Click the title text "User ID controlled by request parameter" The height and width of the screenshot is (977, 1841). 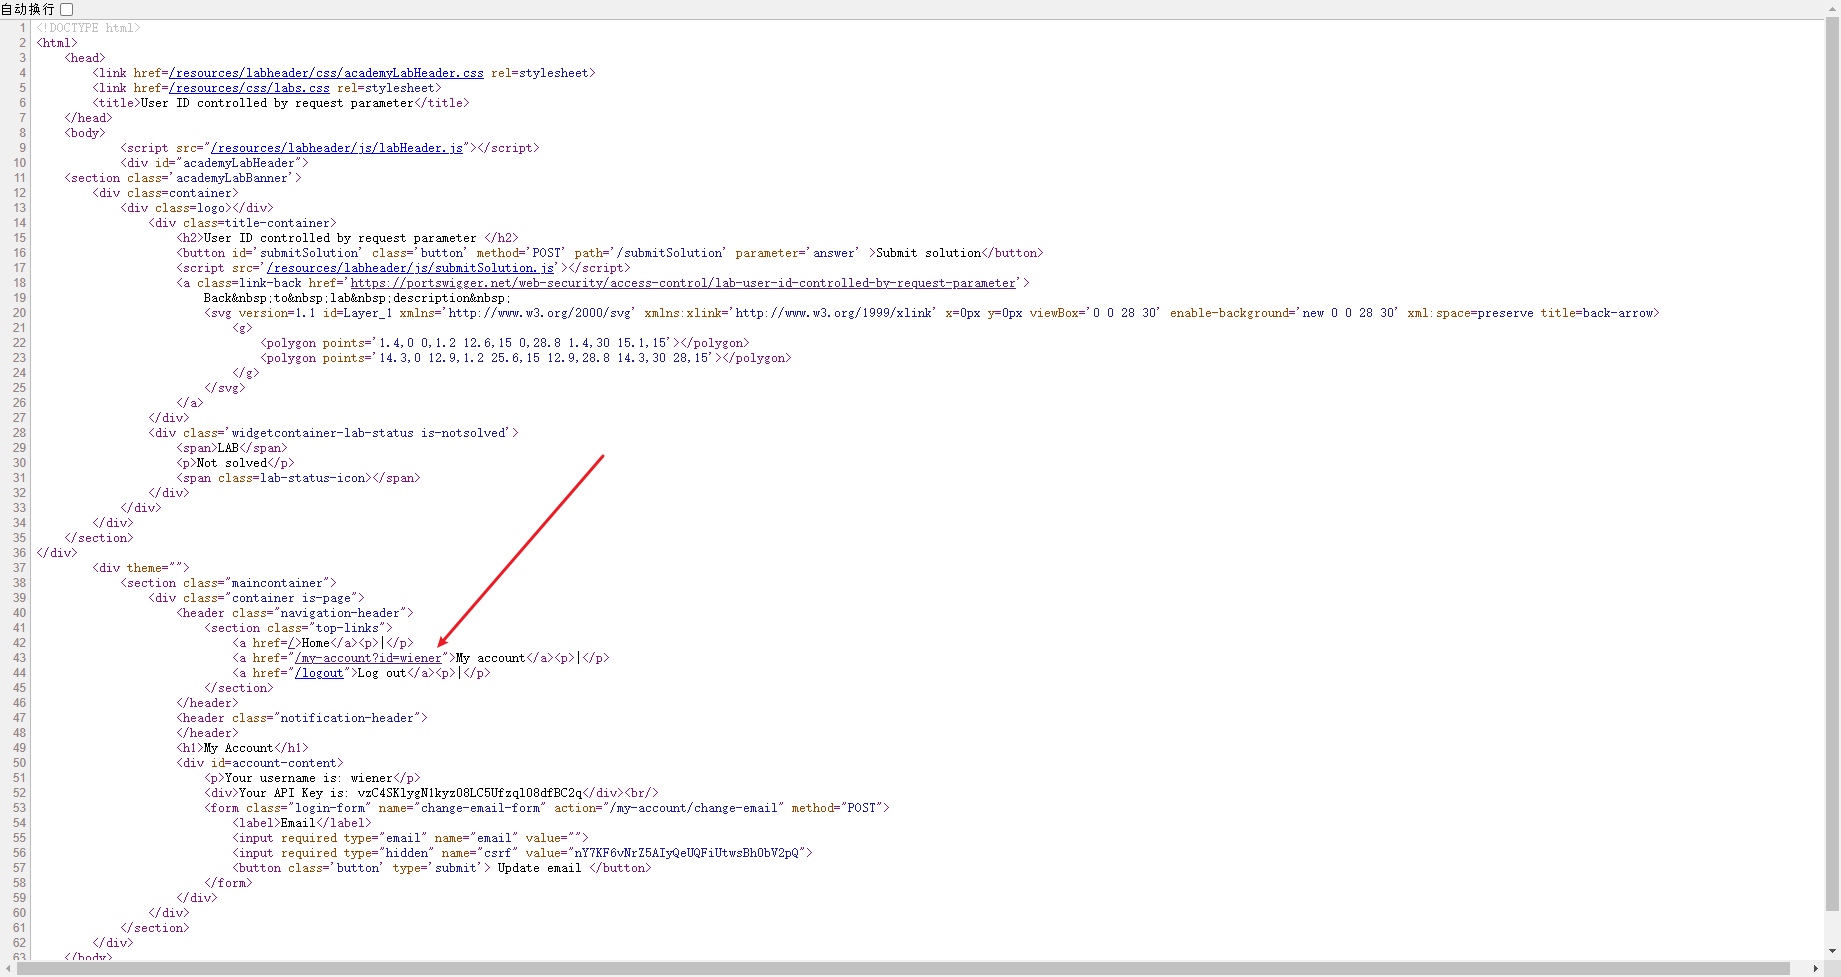pos(277,103)
